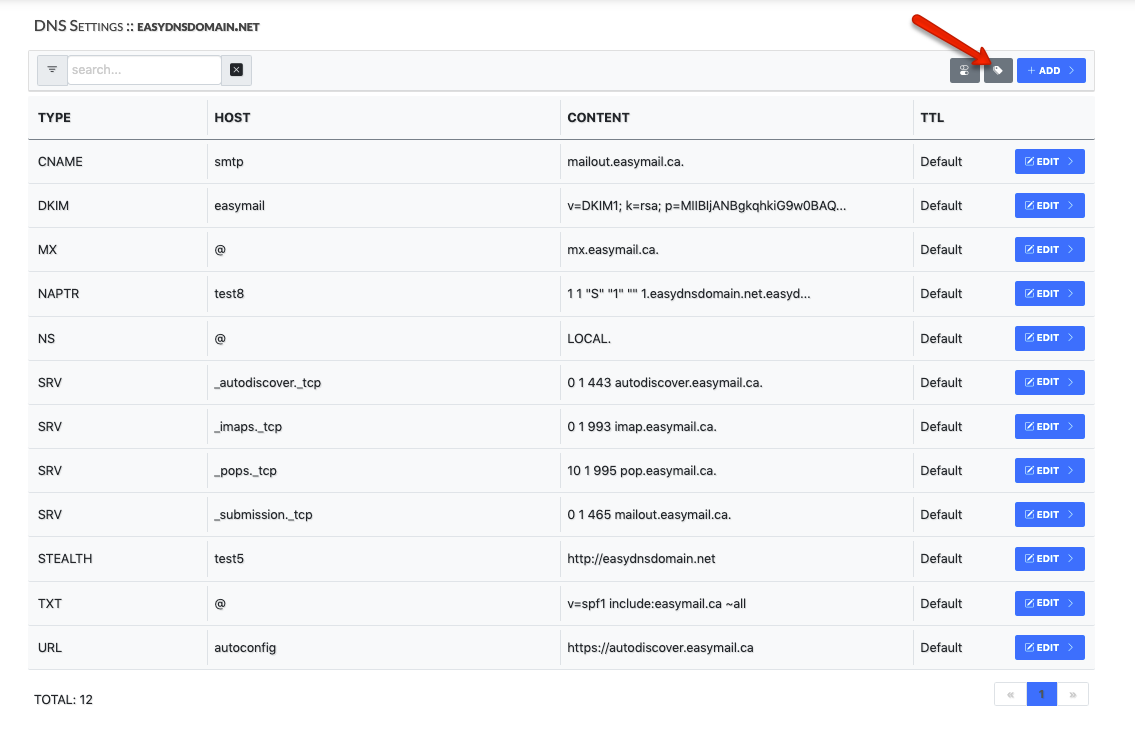This screenshot has width=1135, height=743.
Task: Edit the _autodiscover._tcp SRV record
Action: click(1049, 382)
